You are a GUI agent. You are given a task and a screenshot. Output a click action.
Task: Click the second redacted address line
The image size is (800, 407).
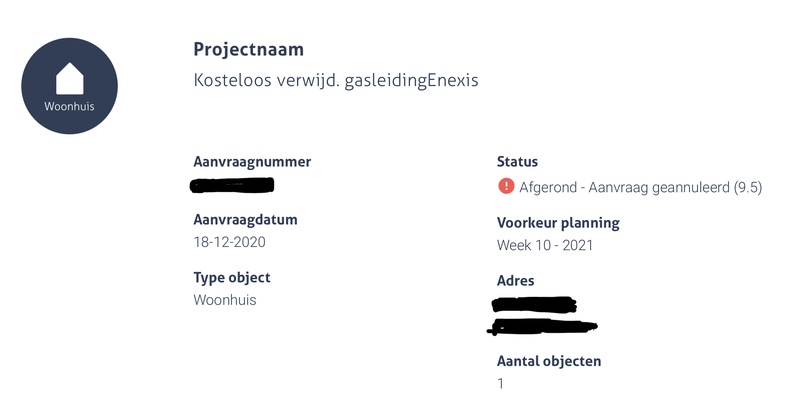coord(545,324)
